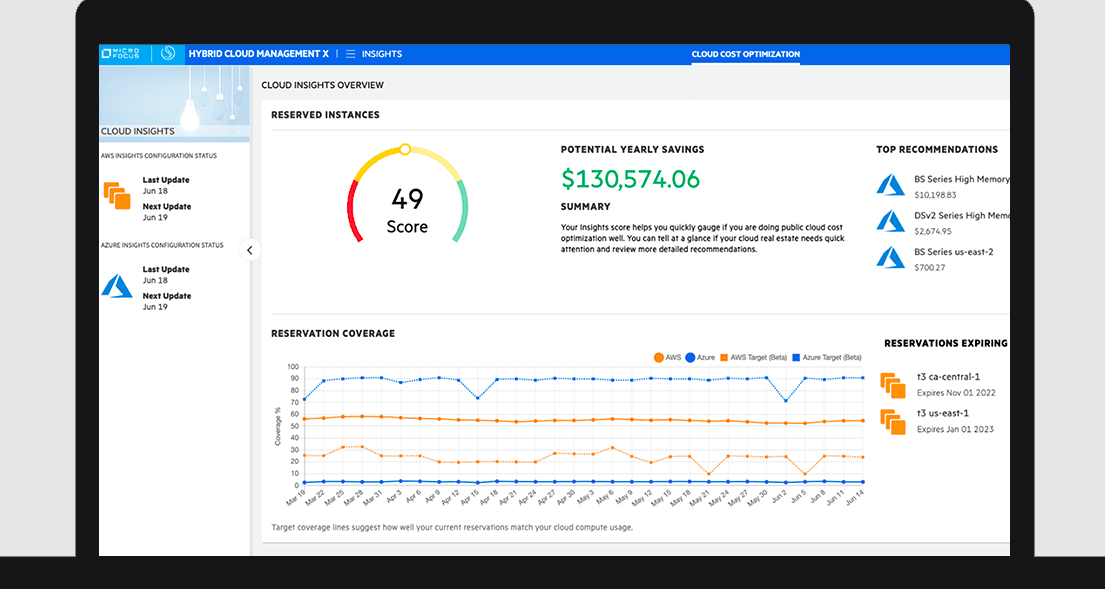Click the Potential Yearly Savings heading
The width and height of the screenshot is (1105, 589).
click(x=633, y=149)
